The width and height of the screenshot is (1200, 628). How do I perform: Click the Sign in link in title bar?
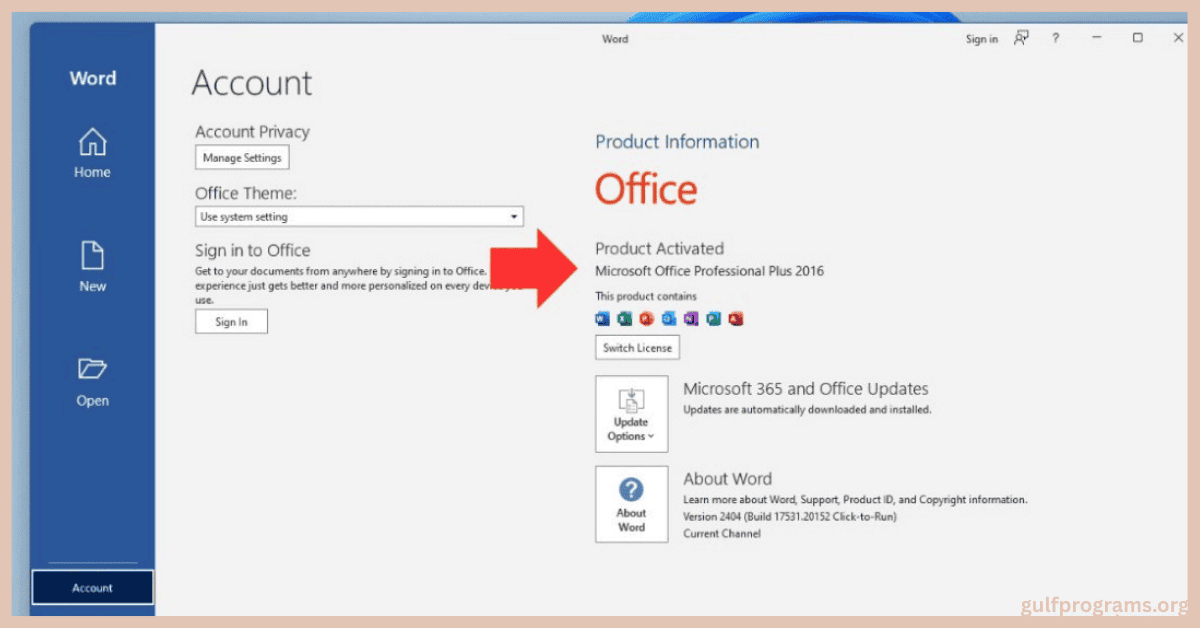[981, 39]
